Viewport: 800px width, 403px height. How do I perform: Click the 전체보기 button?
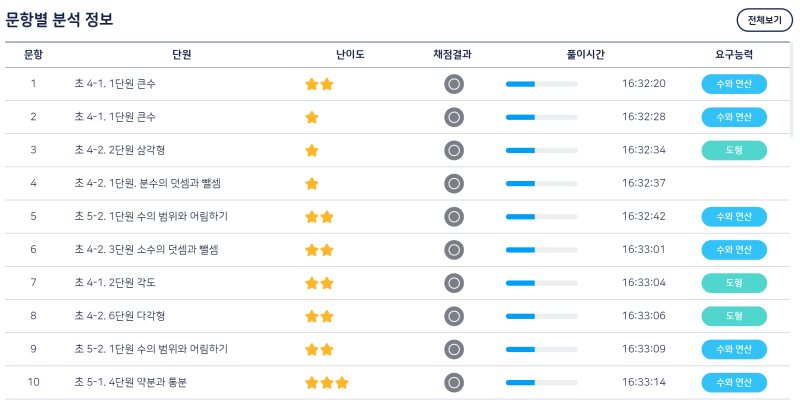point(764,20)
